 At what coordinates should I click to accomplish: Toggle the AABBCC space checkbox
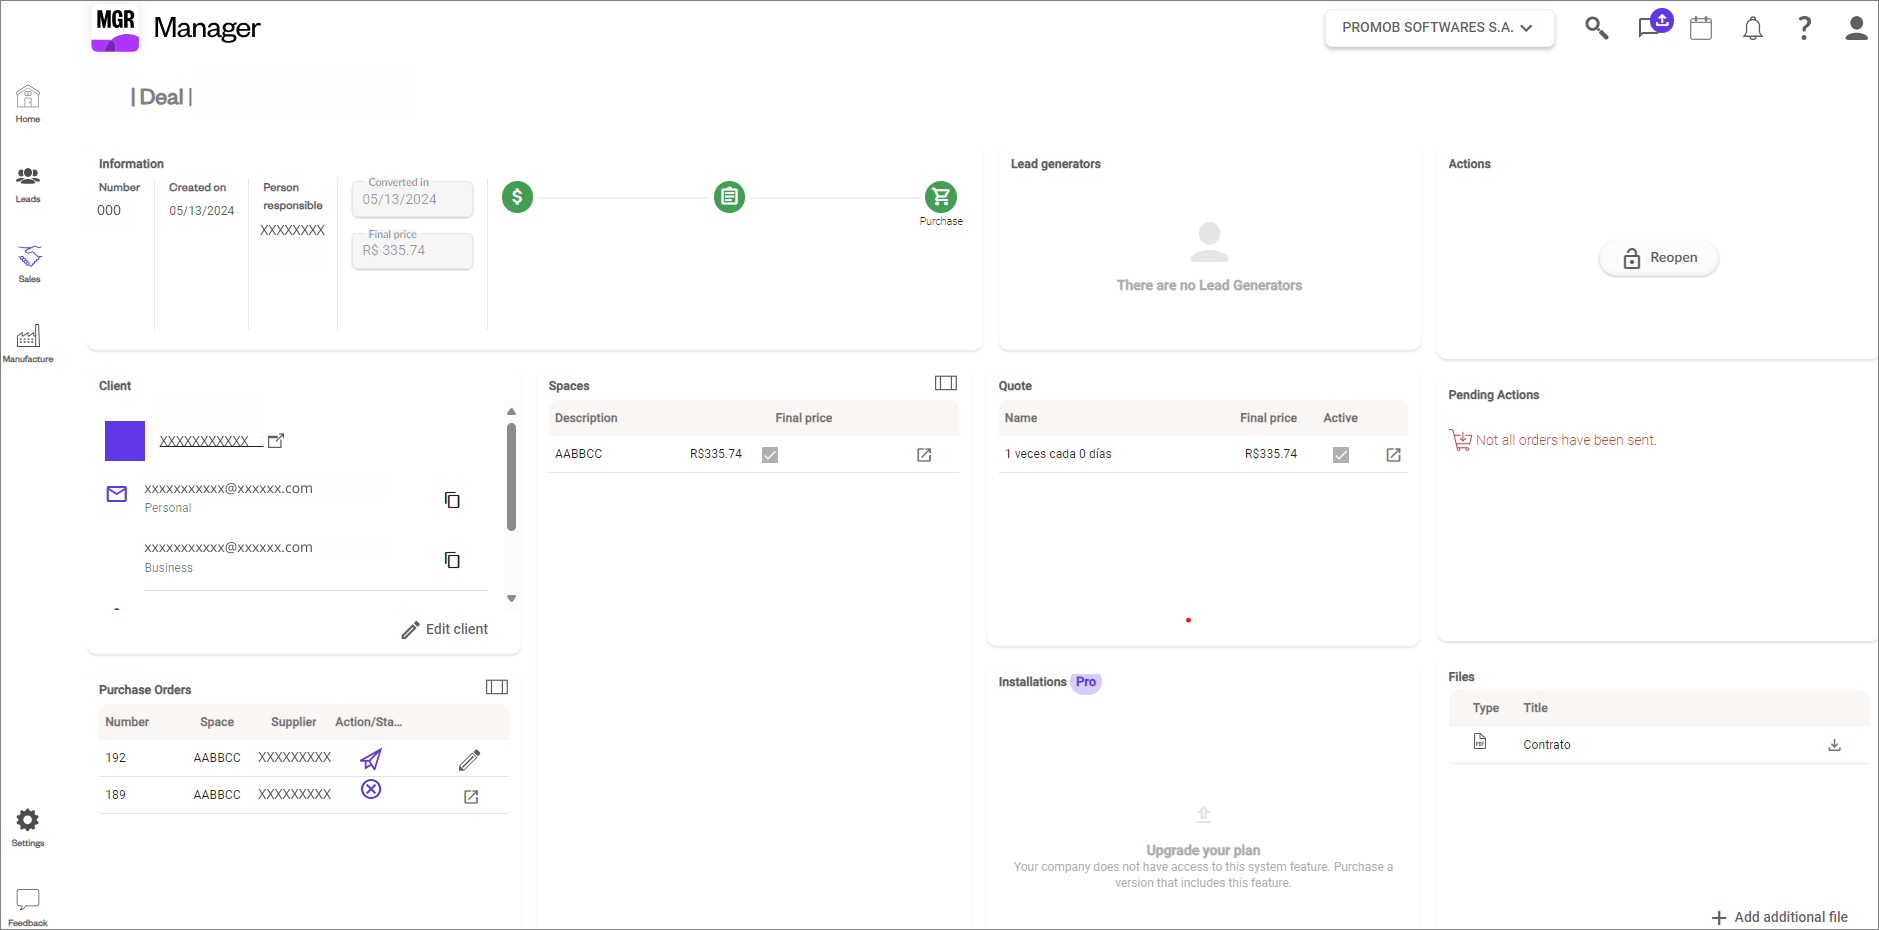770,455
